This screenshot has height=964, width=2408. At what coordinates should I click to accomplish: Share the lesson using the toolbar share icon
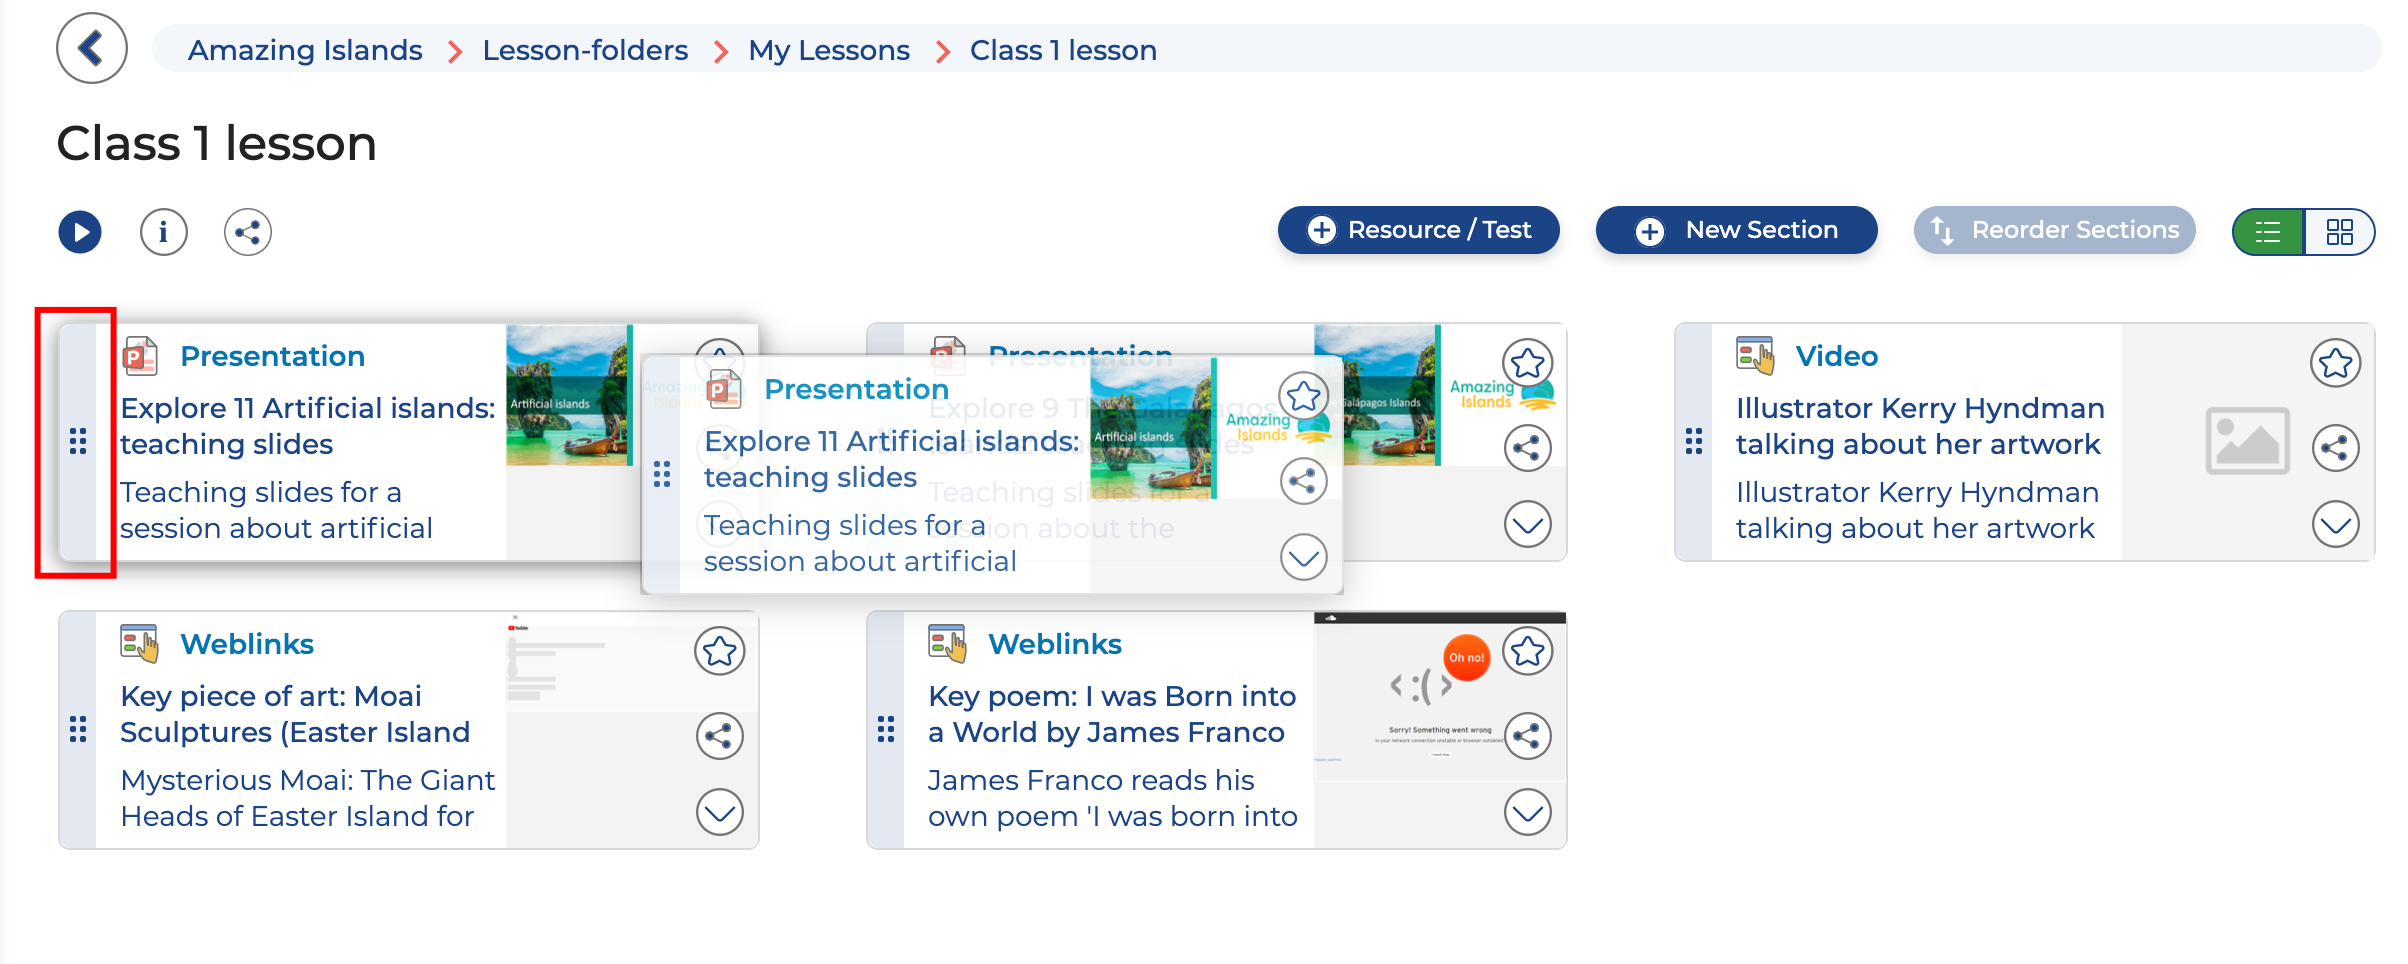(247, 232)
